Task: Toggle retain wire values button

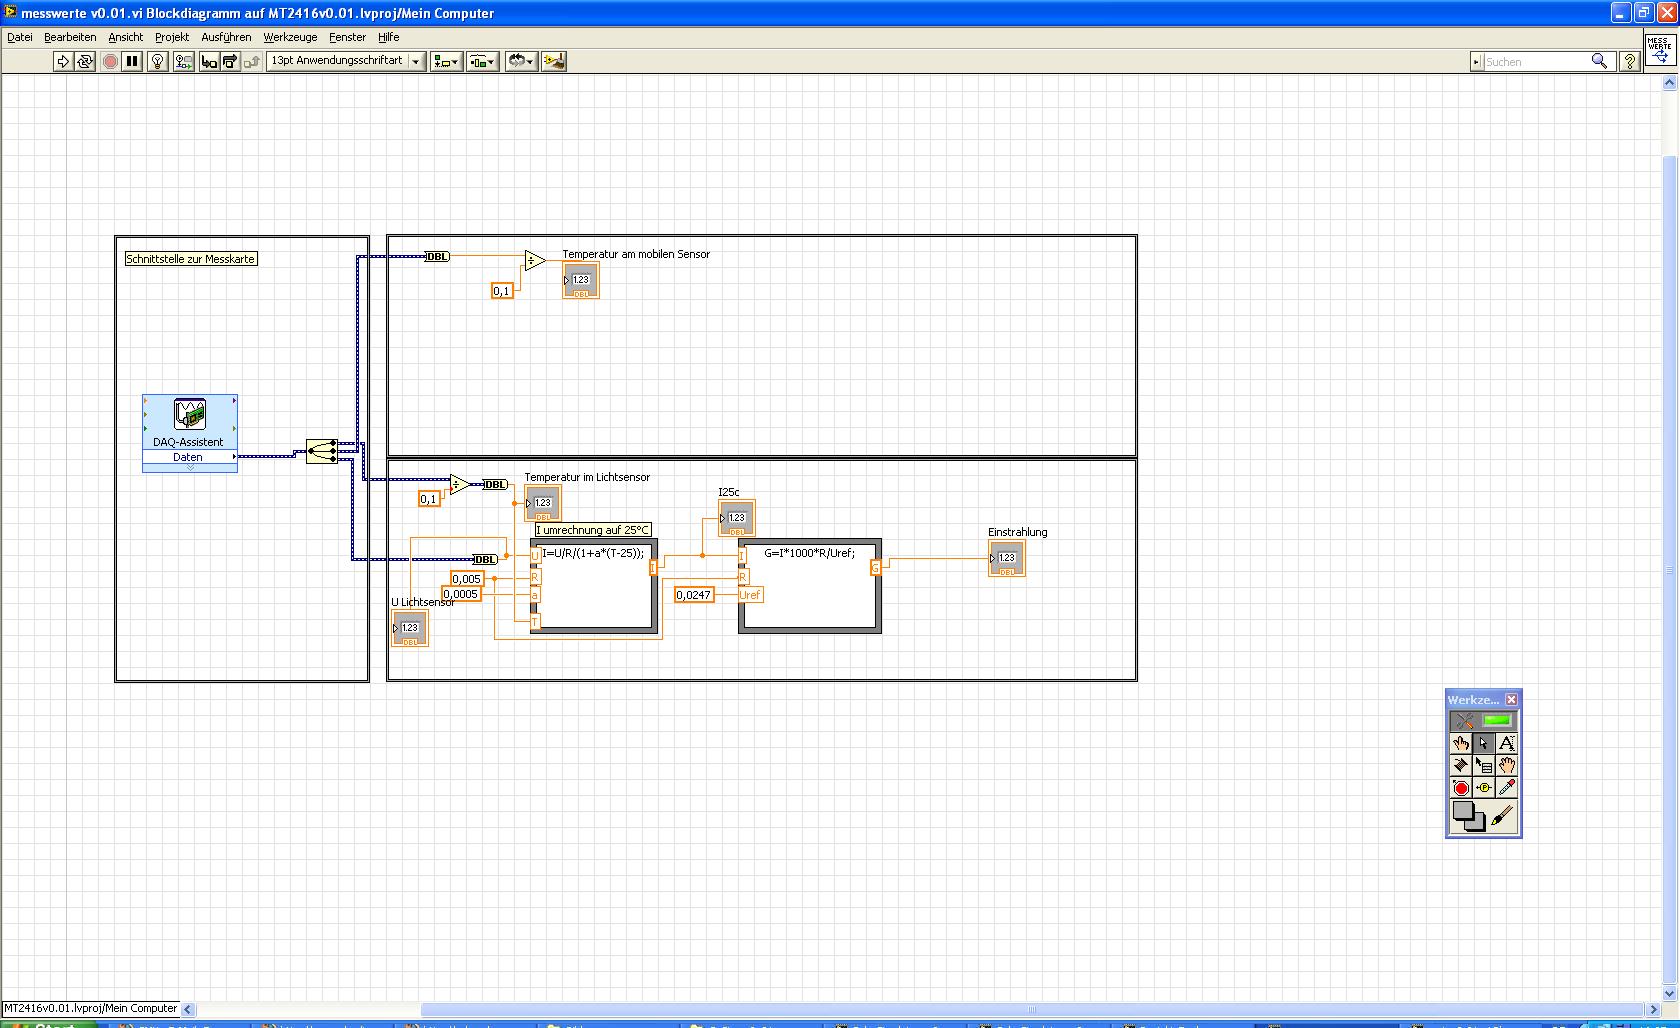Action: point(183,61)
